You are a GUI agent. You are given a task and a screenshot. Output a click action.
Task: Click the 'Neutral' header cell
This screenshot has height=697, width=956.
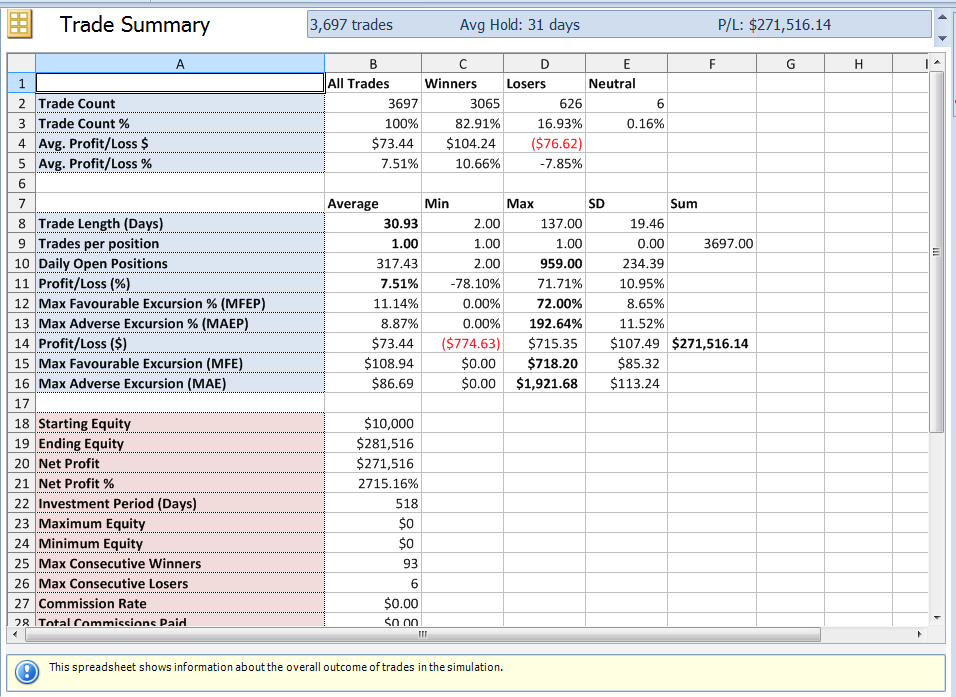coord(627,84)
